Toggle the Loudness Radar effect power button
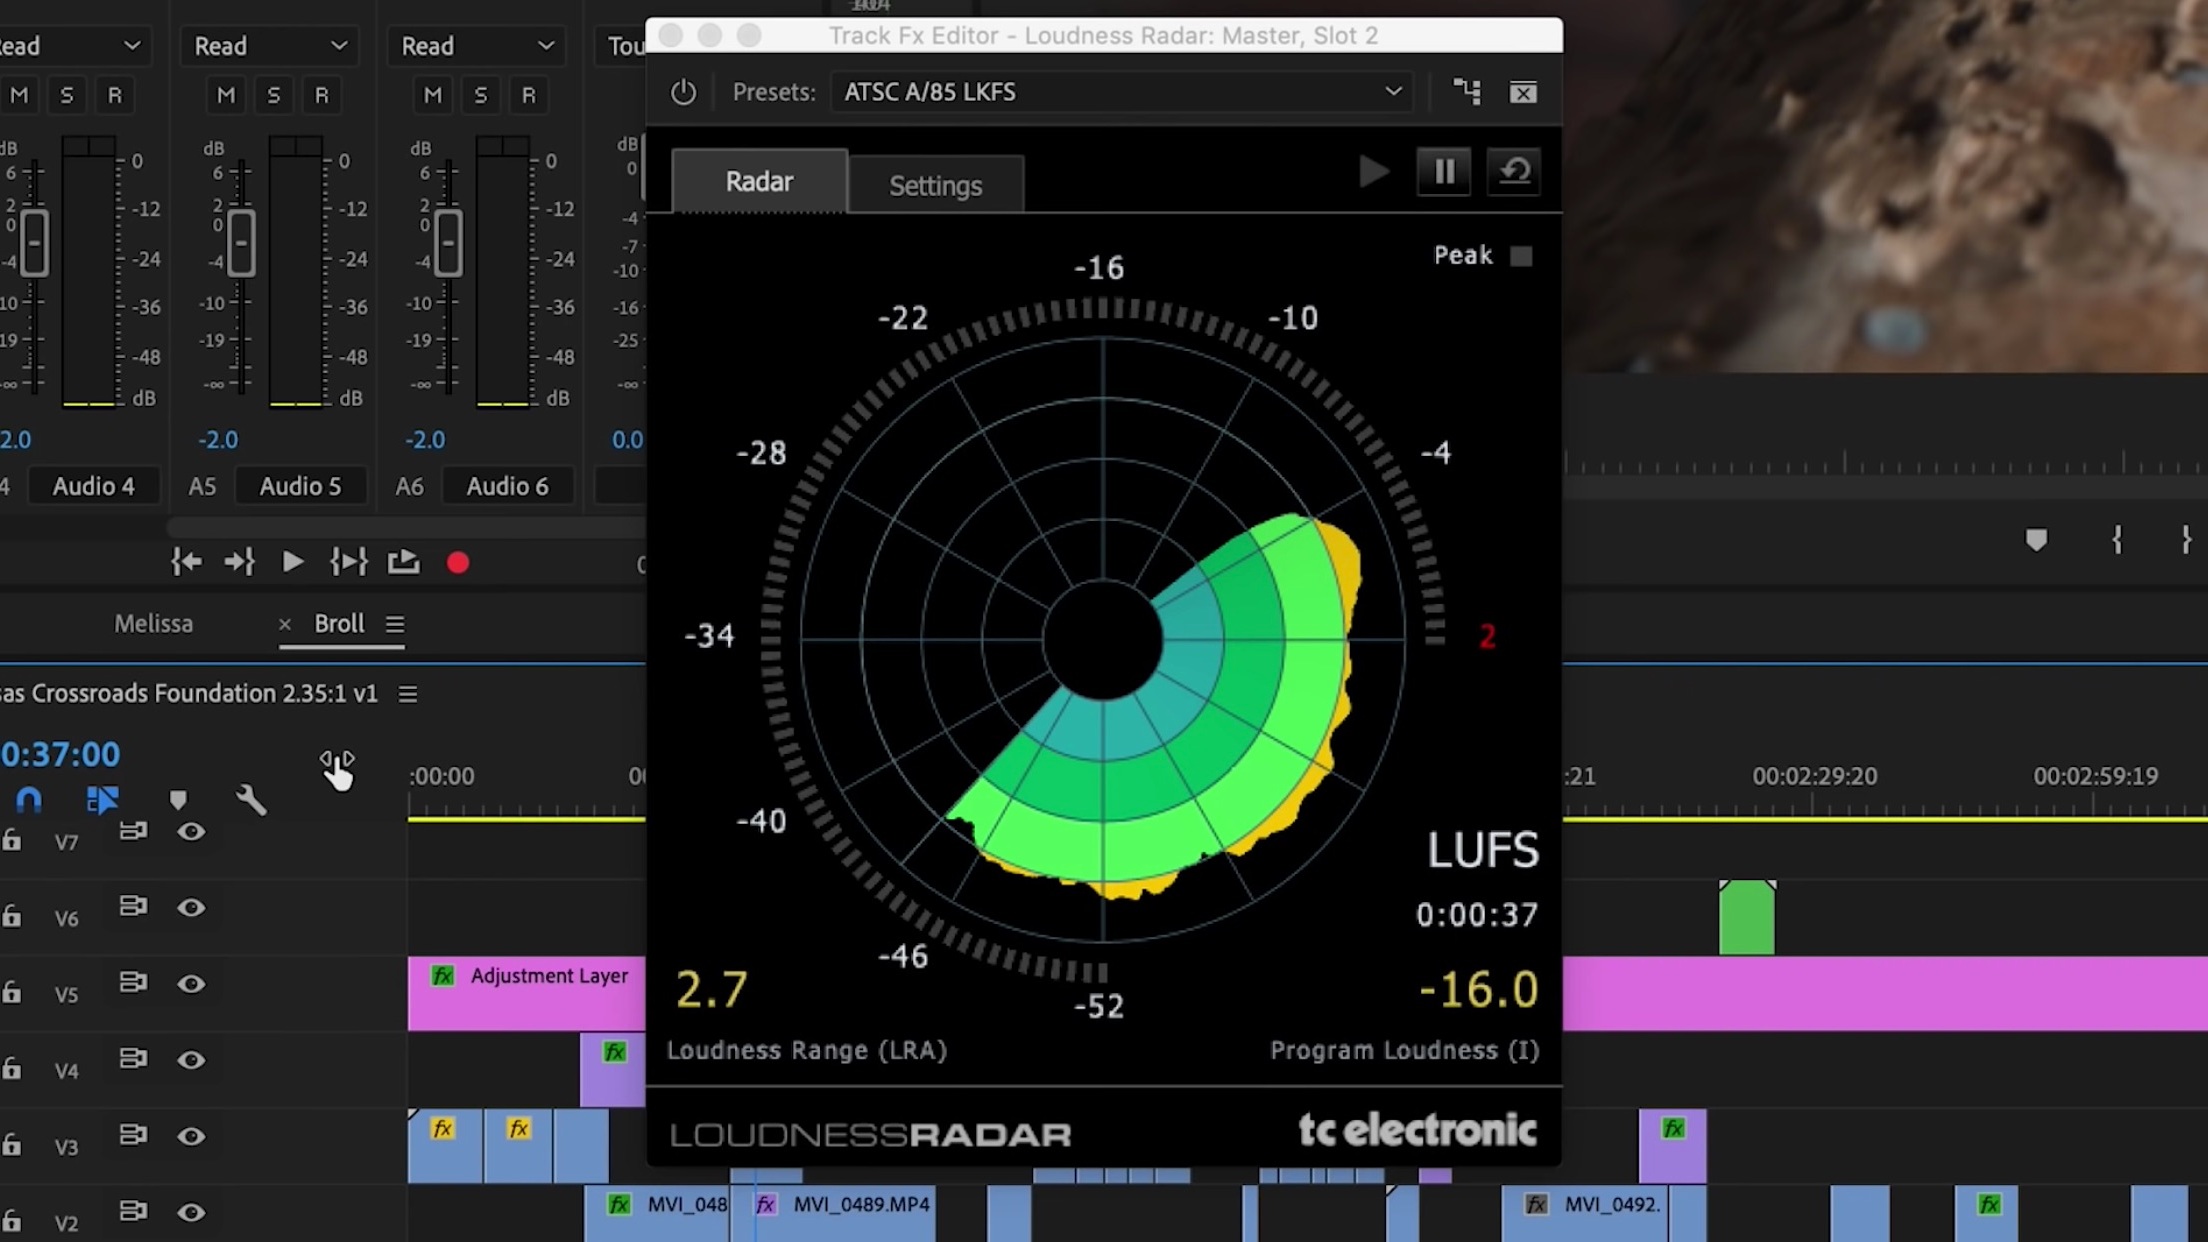The image size is (2208, 1242). pyautogui.click(x=683, y=92)
